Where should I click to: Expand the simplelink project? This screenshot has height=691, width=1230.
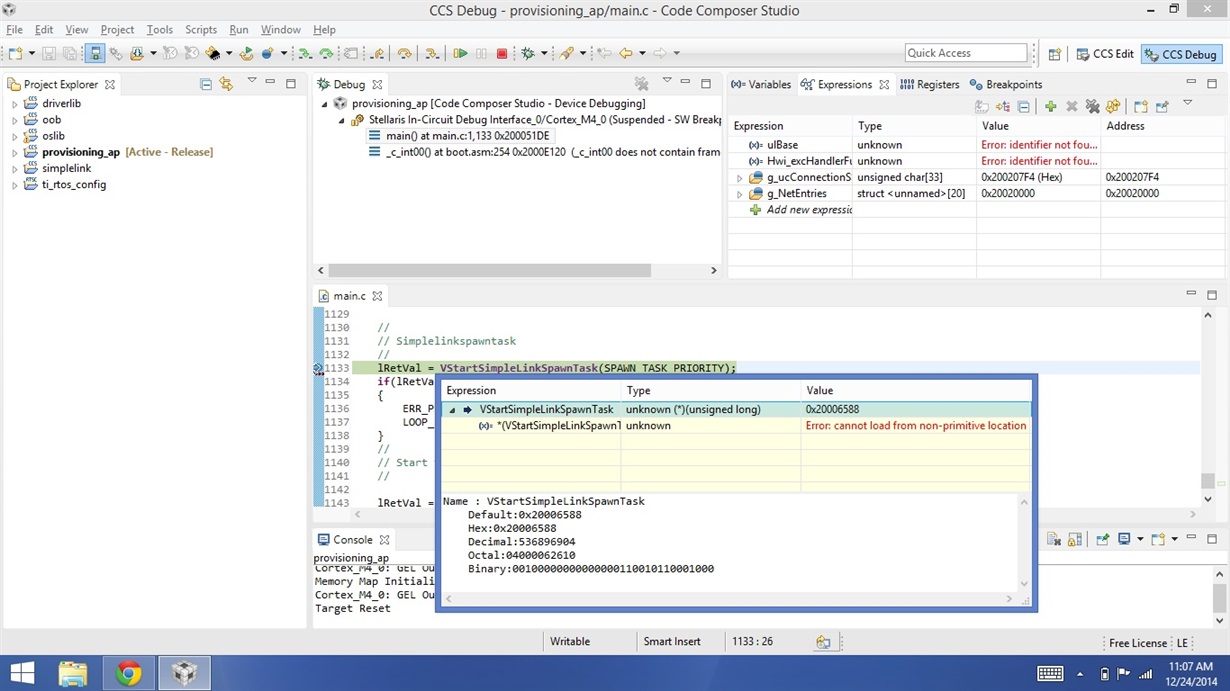[x=14, y=168]
